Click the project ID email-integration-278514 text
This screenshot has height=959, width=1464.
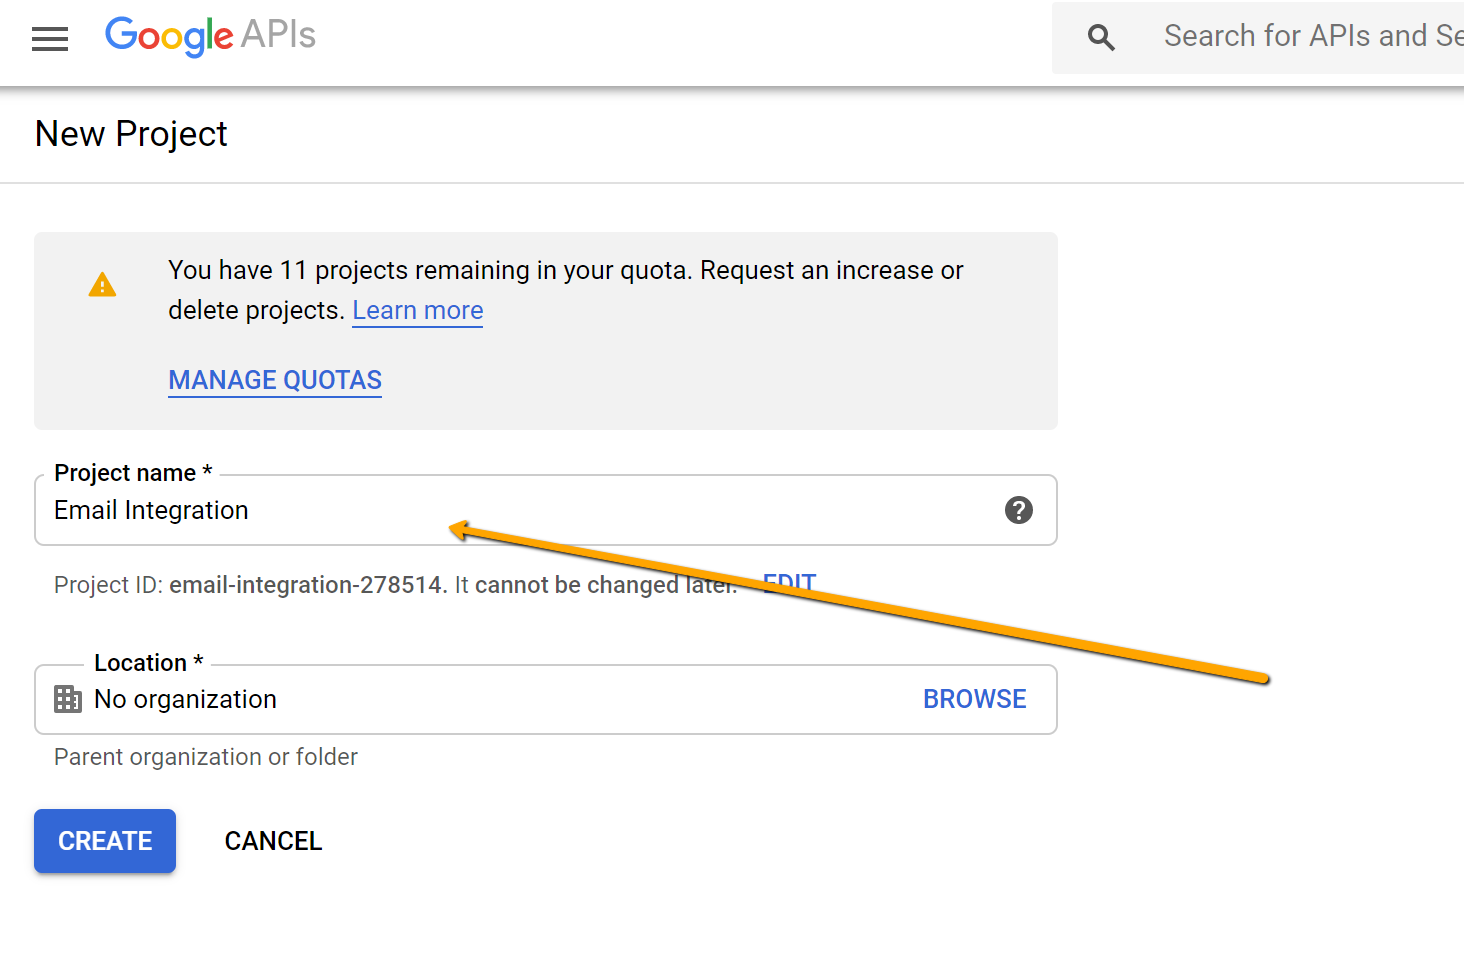pyautogui.click(x=306, y=584)
